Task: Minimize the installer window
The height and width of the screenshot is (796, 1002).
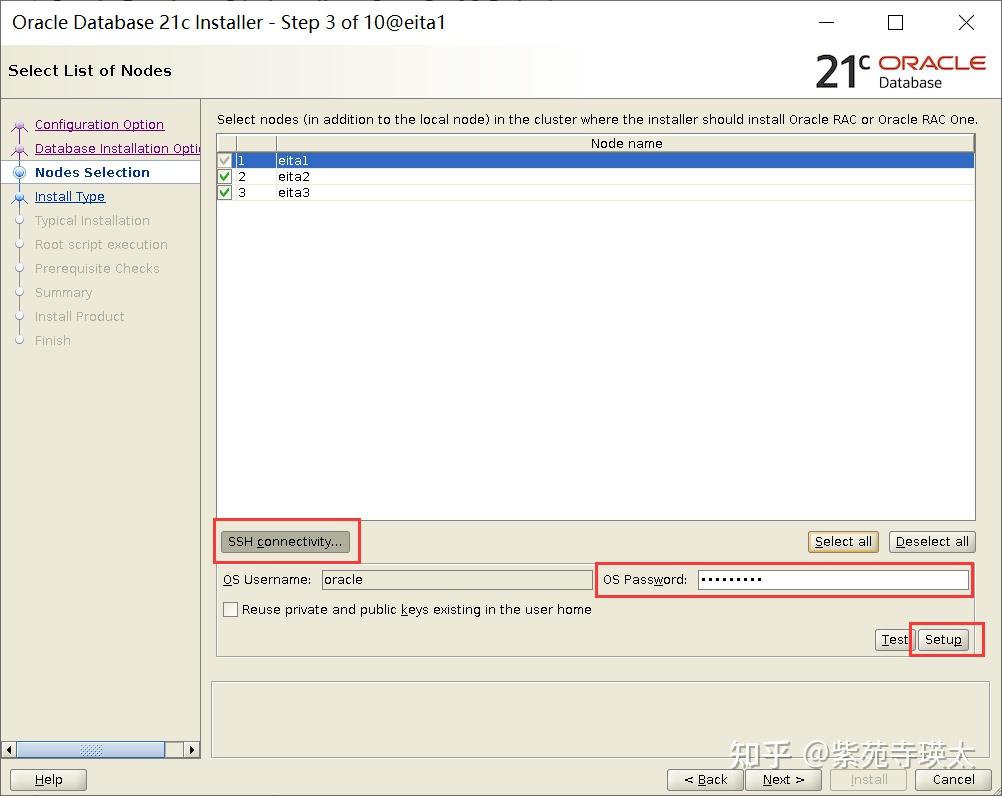Action: pyautogui.click(x=826, y=23)
